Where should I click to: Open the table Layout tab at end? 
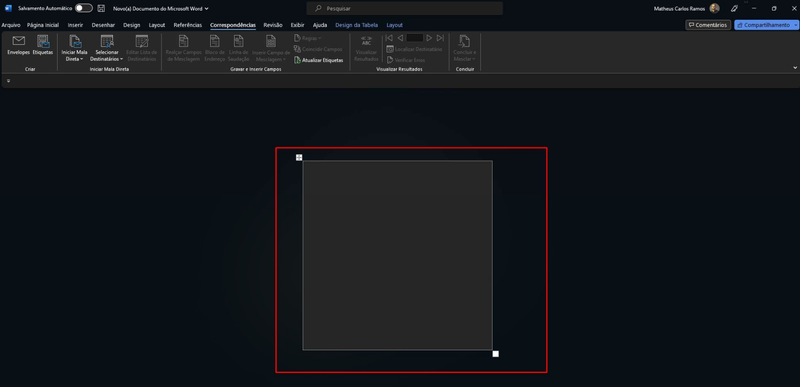tap(394, 25)
